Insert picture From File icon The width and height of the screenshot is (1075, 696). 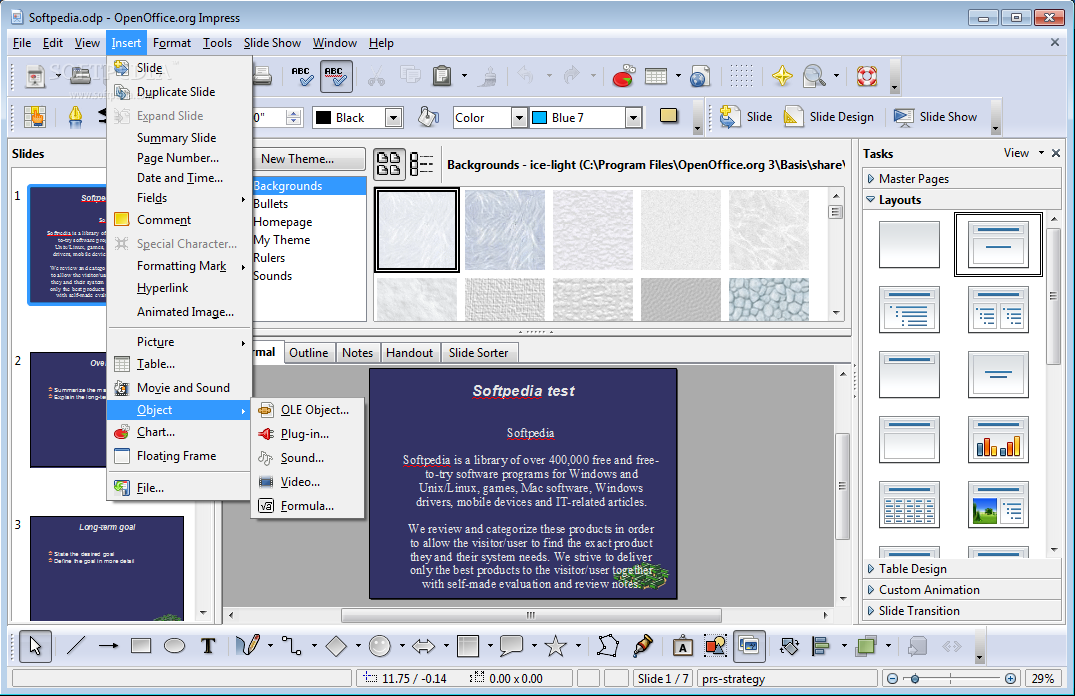(715, 646)
